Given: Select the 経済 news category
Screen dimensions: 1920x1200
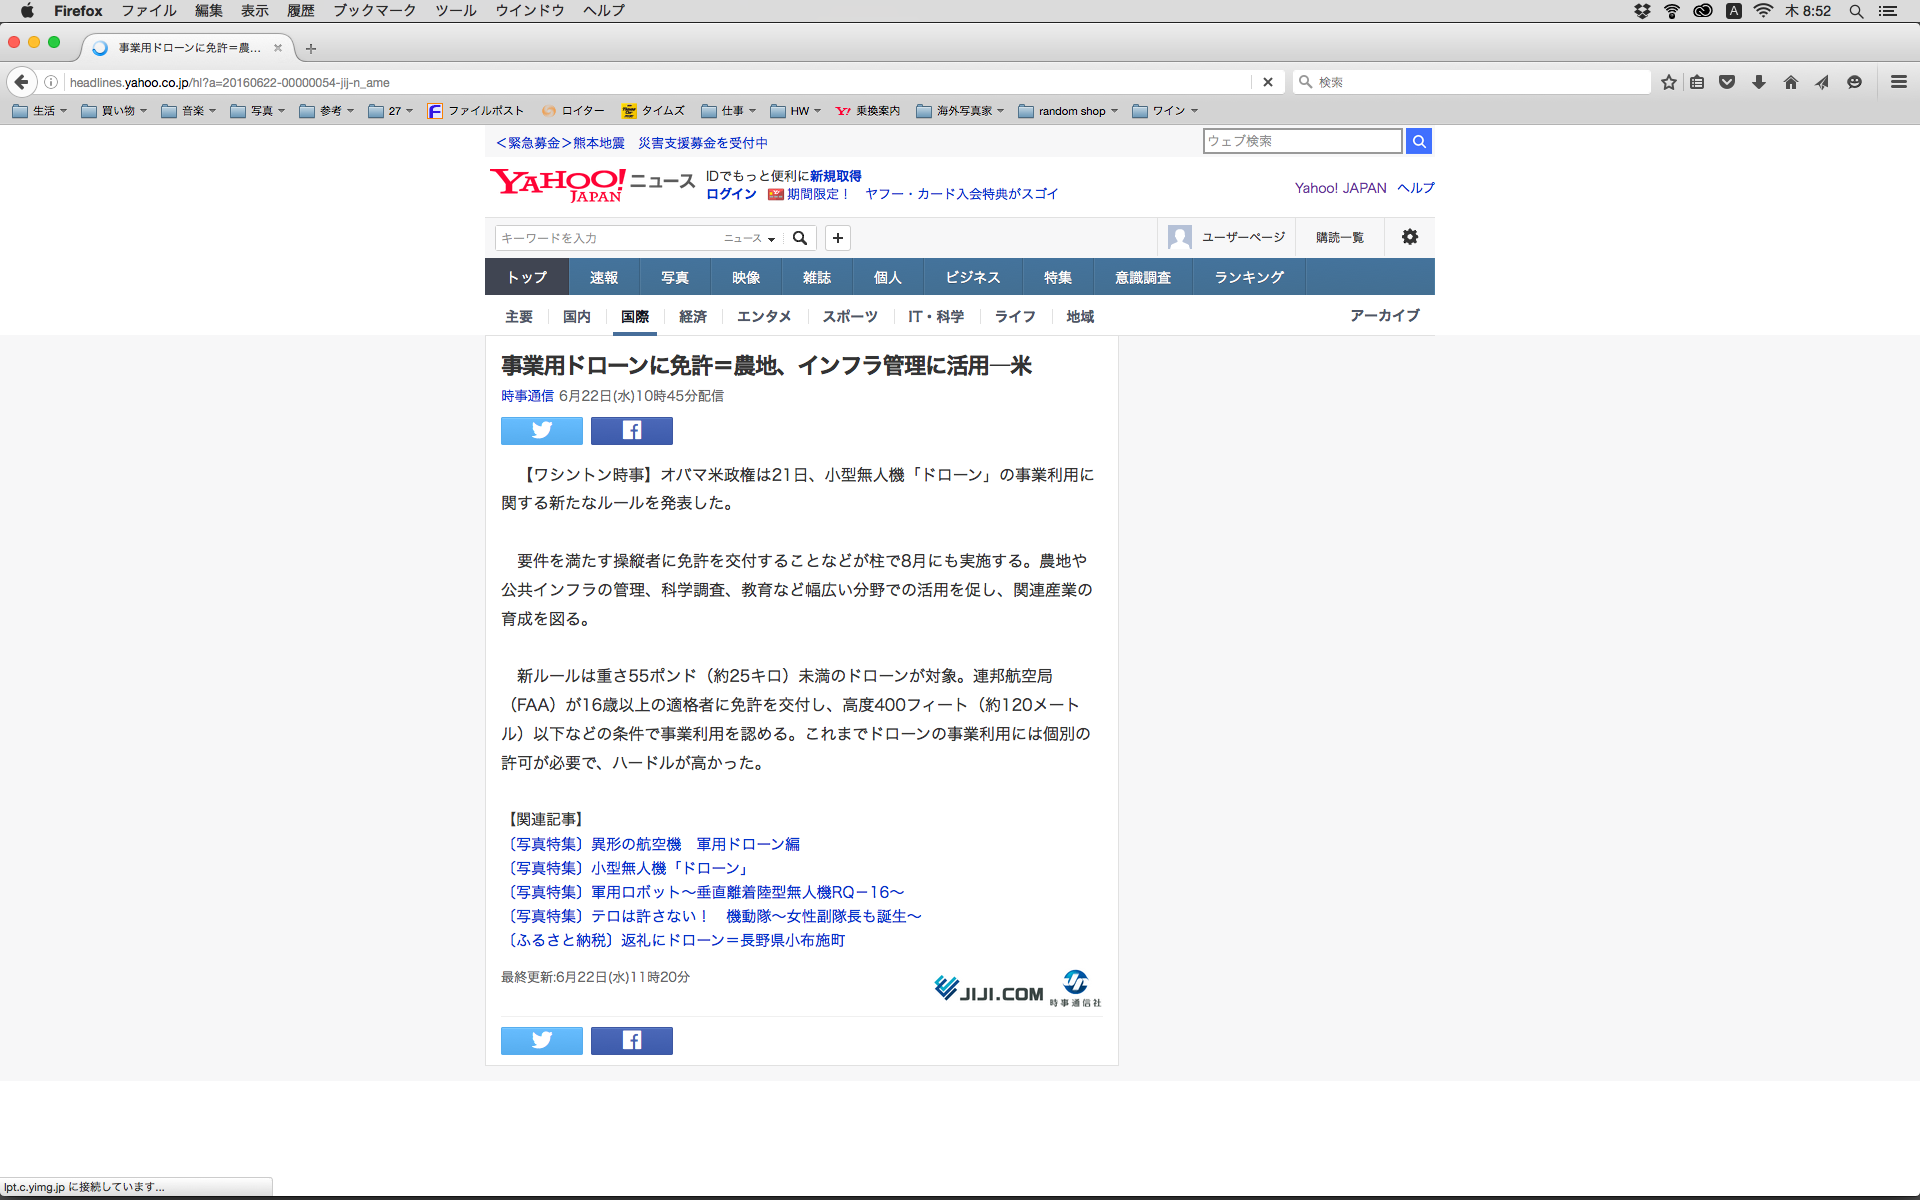Looking at the screenshot, I should 692,316.
